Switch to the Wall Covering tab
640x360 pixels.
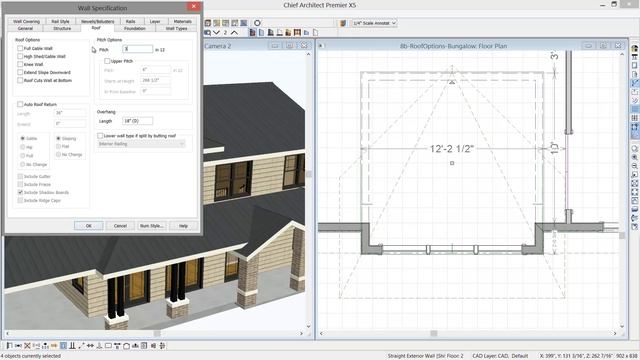26,21
